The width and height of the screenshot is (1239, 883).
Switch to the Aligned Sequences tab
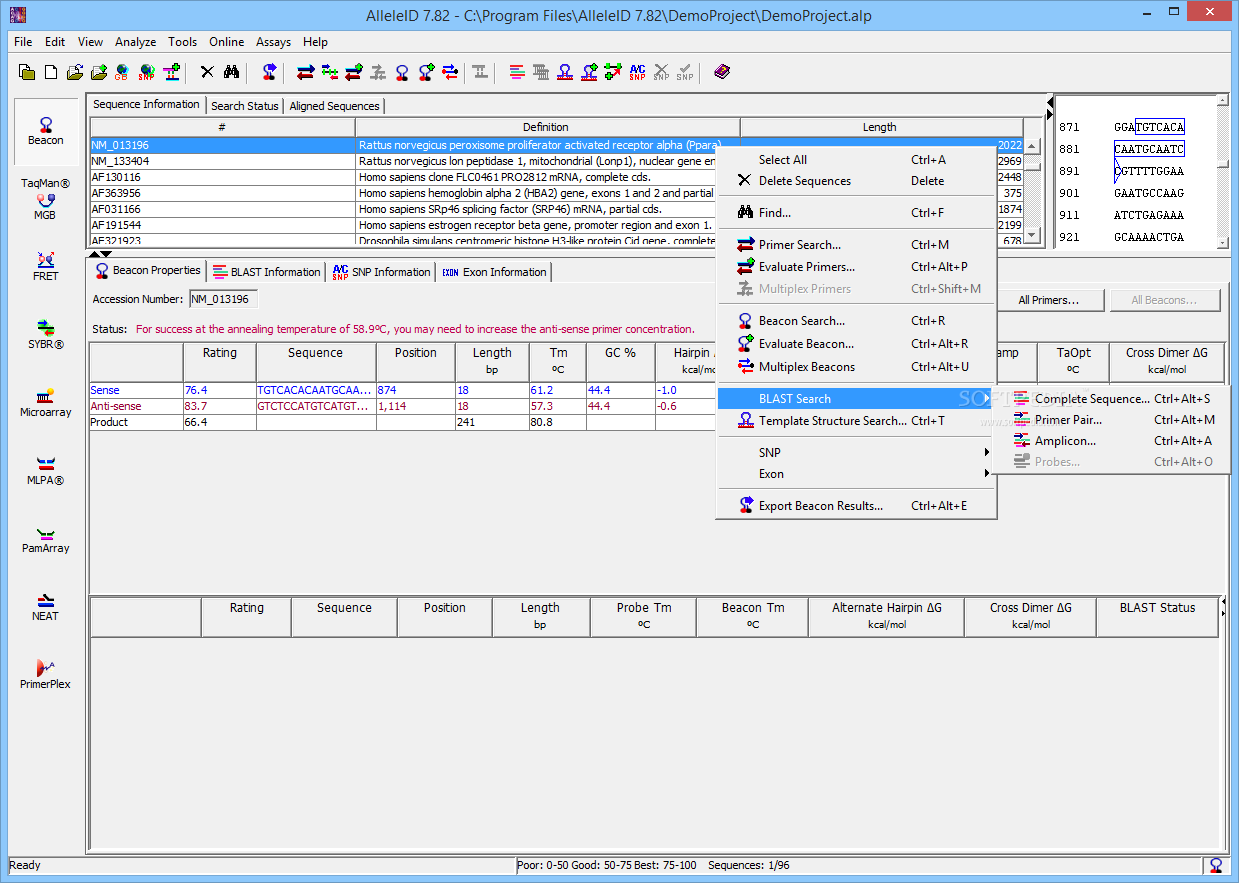(x=334, y=106)
